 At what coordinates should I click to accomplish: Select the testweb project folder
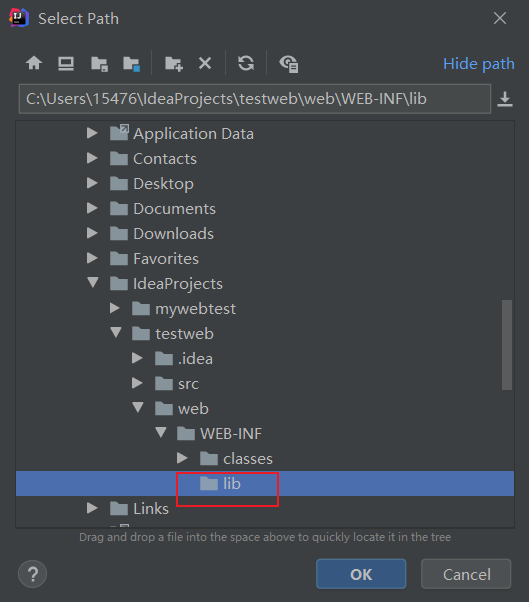tap(265, 333)
